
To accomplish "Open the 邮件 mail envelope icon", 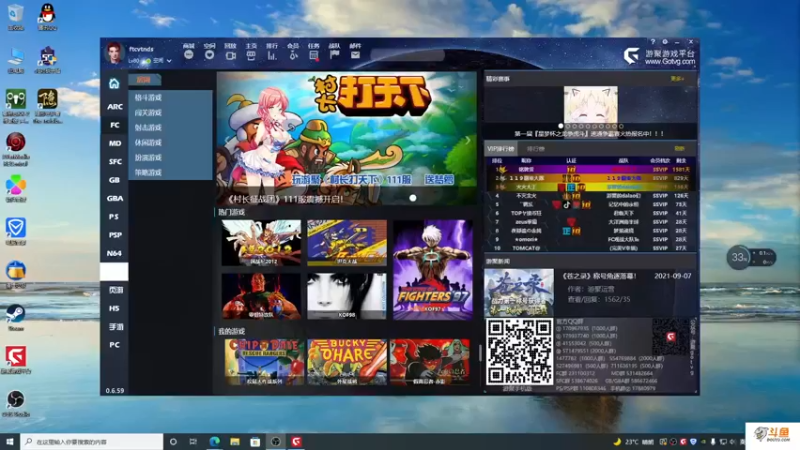I will [355, 55].
